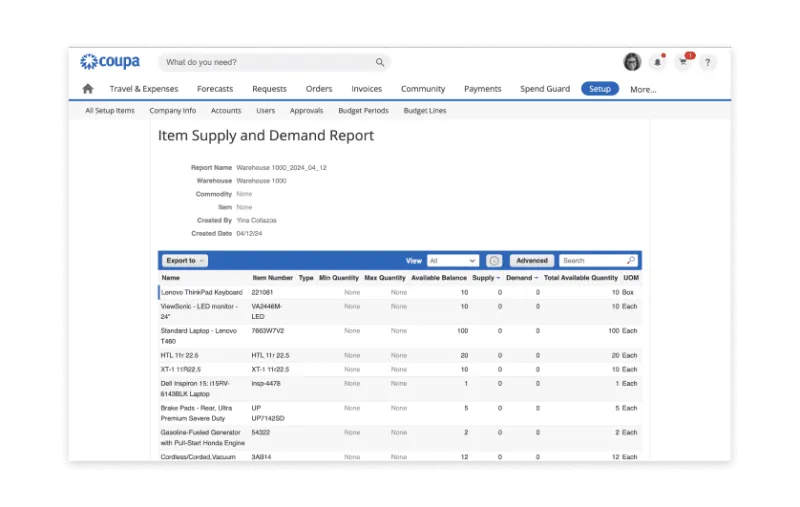Open the Orders tab

pos(319,89)
